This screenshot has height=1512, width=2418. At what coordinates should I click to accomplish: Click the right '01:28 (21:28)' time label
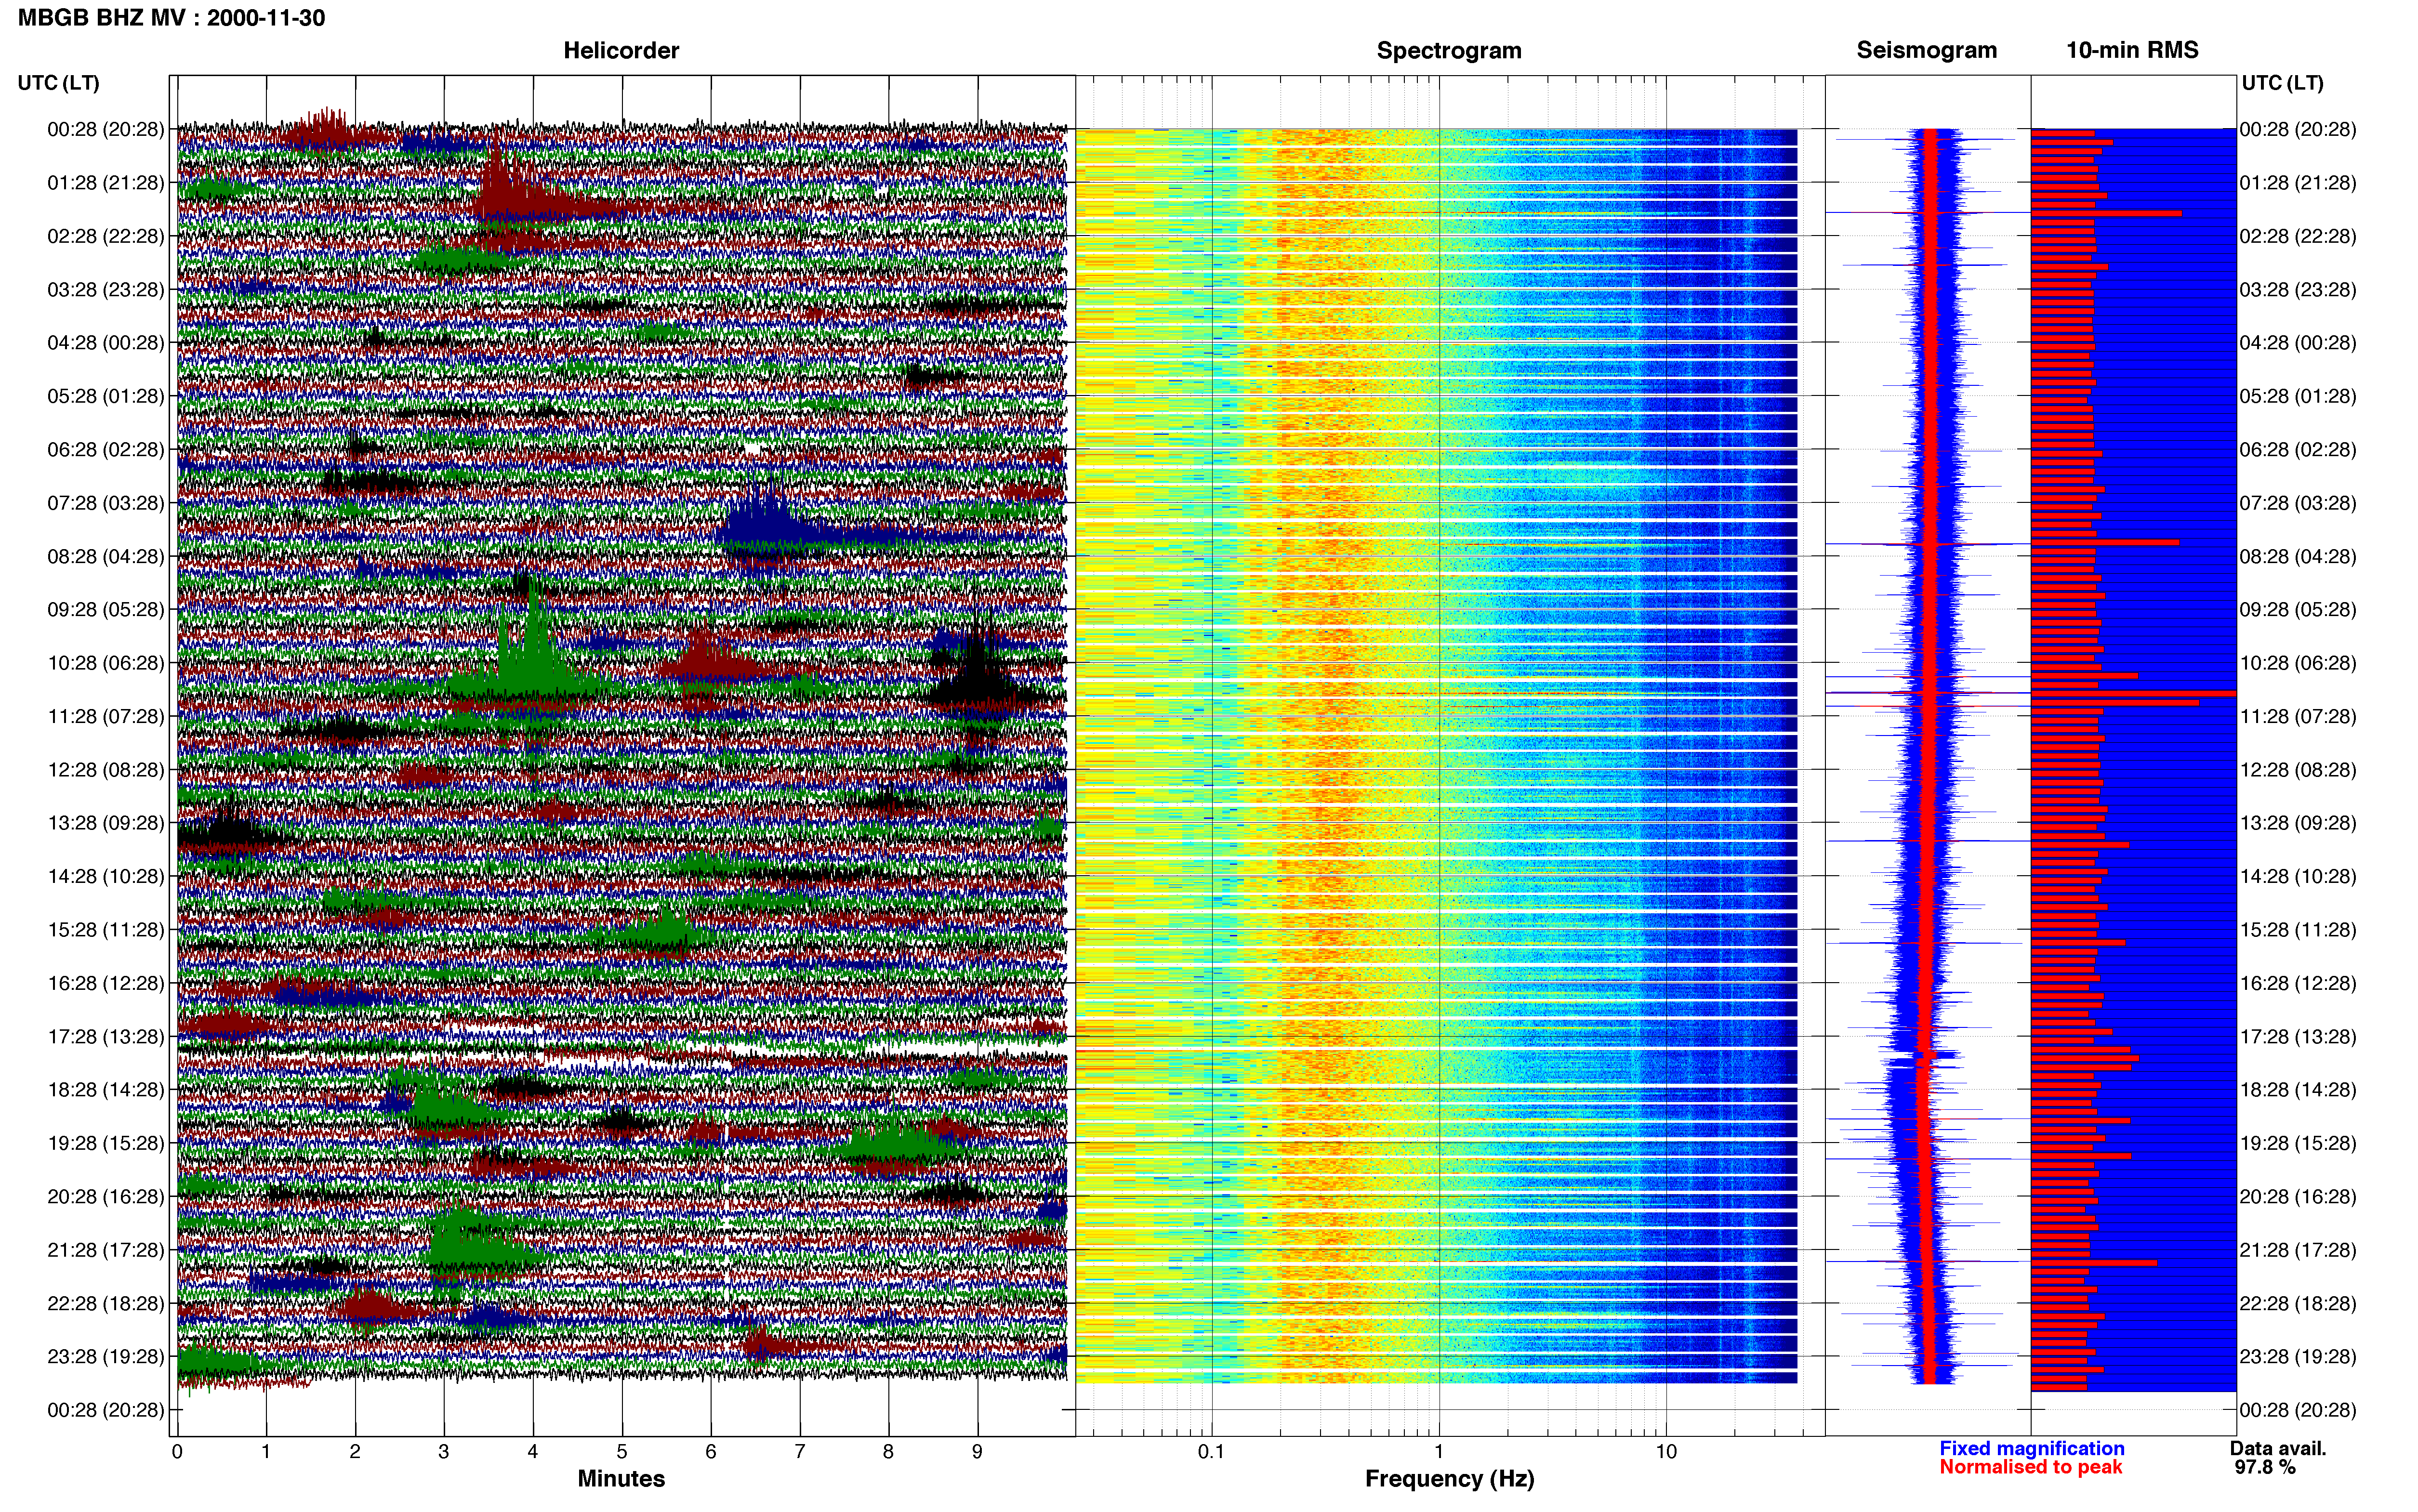tap(2298, 183)
